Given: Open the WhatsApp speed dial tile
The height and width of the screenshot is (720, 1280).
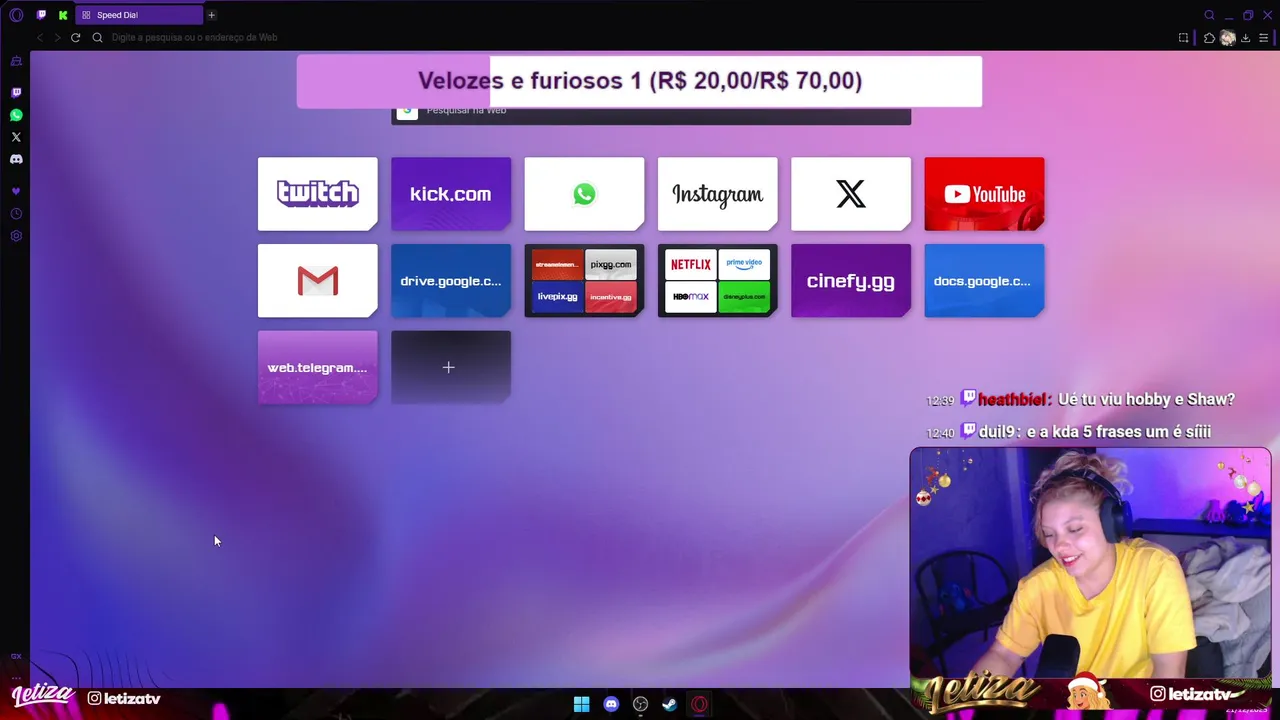Looking at the screenshot, I should coord(584,194).
